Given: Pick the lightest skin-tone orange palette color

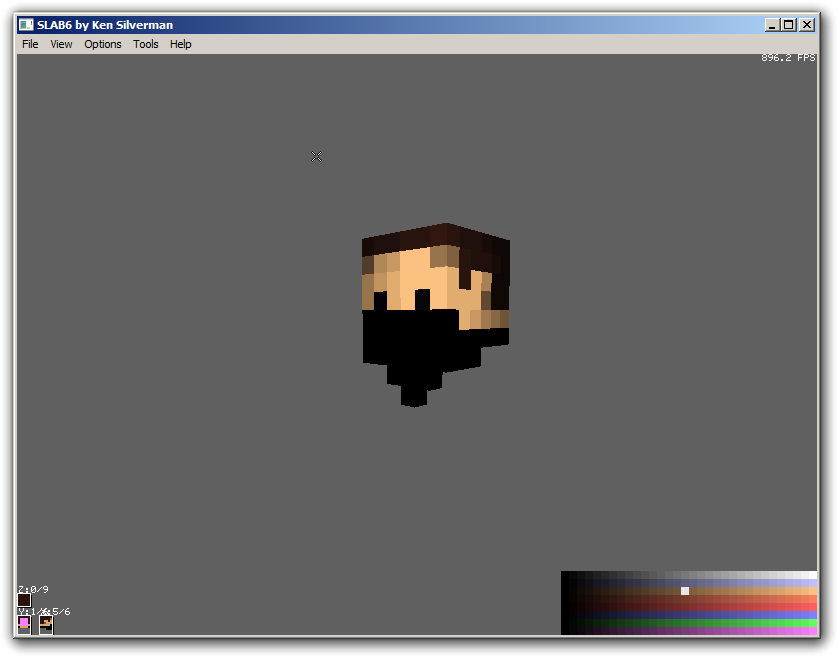Looking at the screenshot, I should (x=813, y=591).
